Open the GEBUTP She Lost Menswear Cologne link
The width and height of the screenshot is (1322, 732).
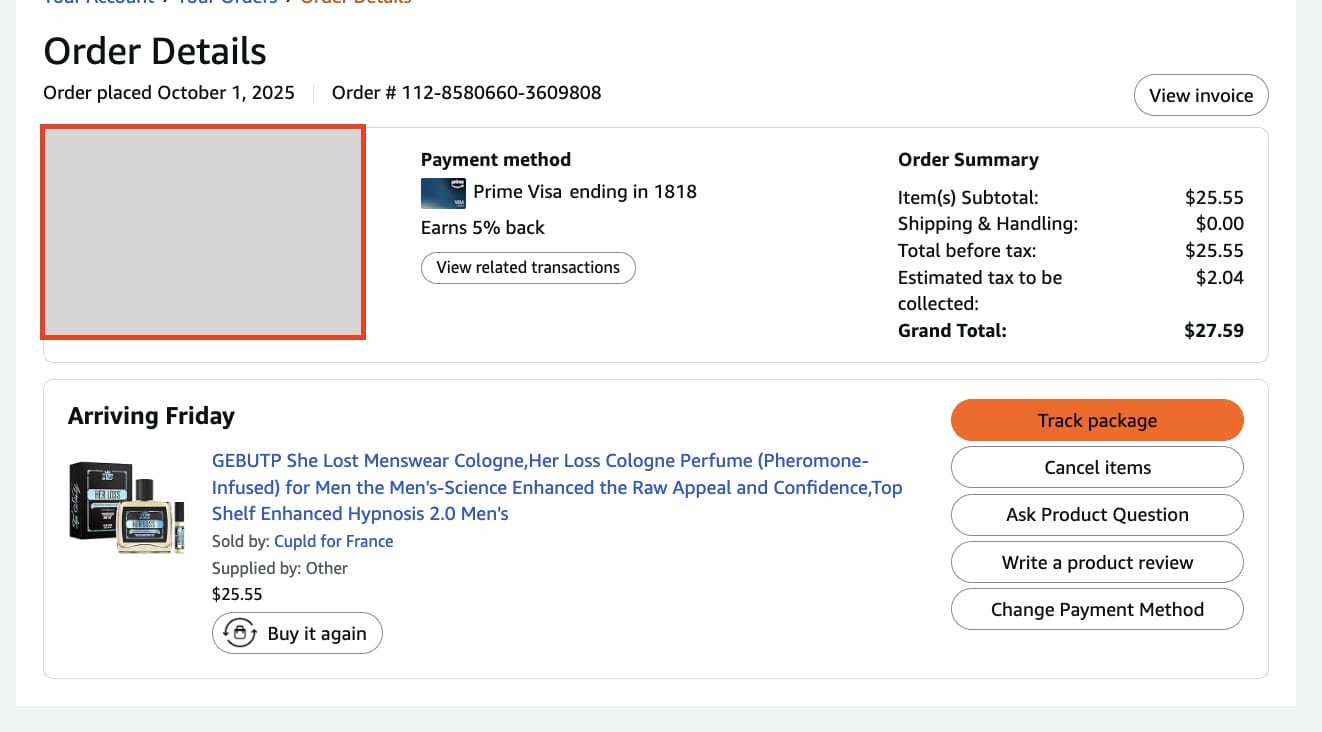(x=557, y=487)
